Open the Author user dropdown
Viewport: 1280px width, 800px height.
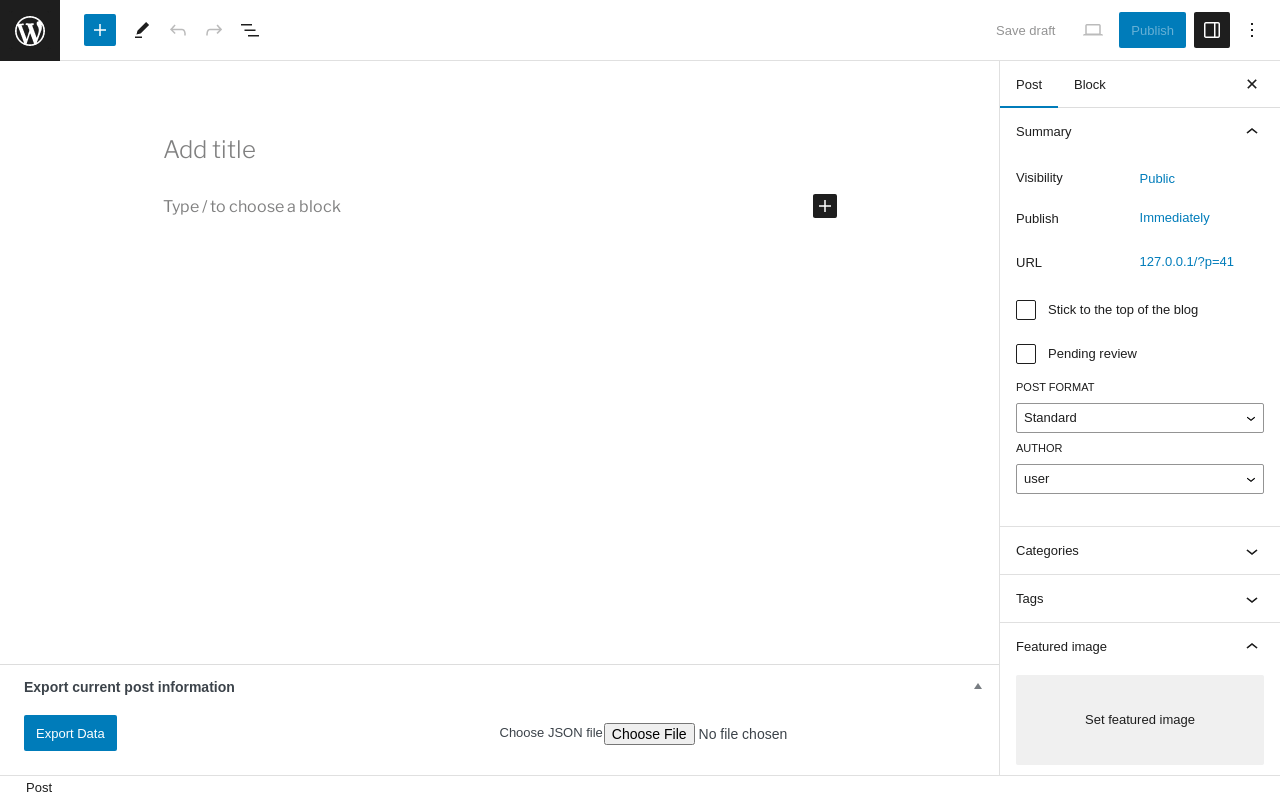tap(1140, 479)
